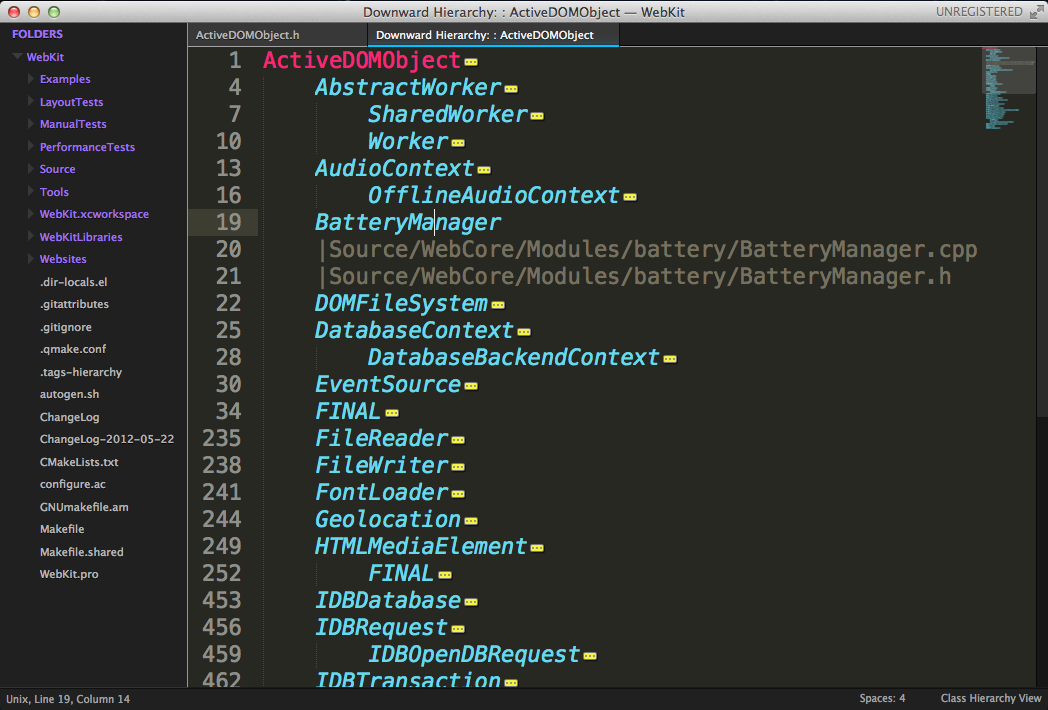The image size is (1048, 710).
Task: Open Spaces: 4 indentation menu
Action: (882, 698)
